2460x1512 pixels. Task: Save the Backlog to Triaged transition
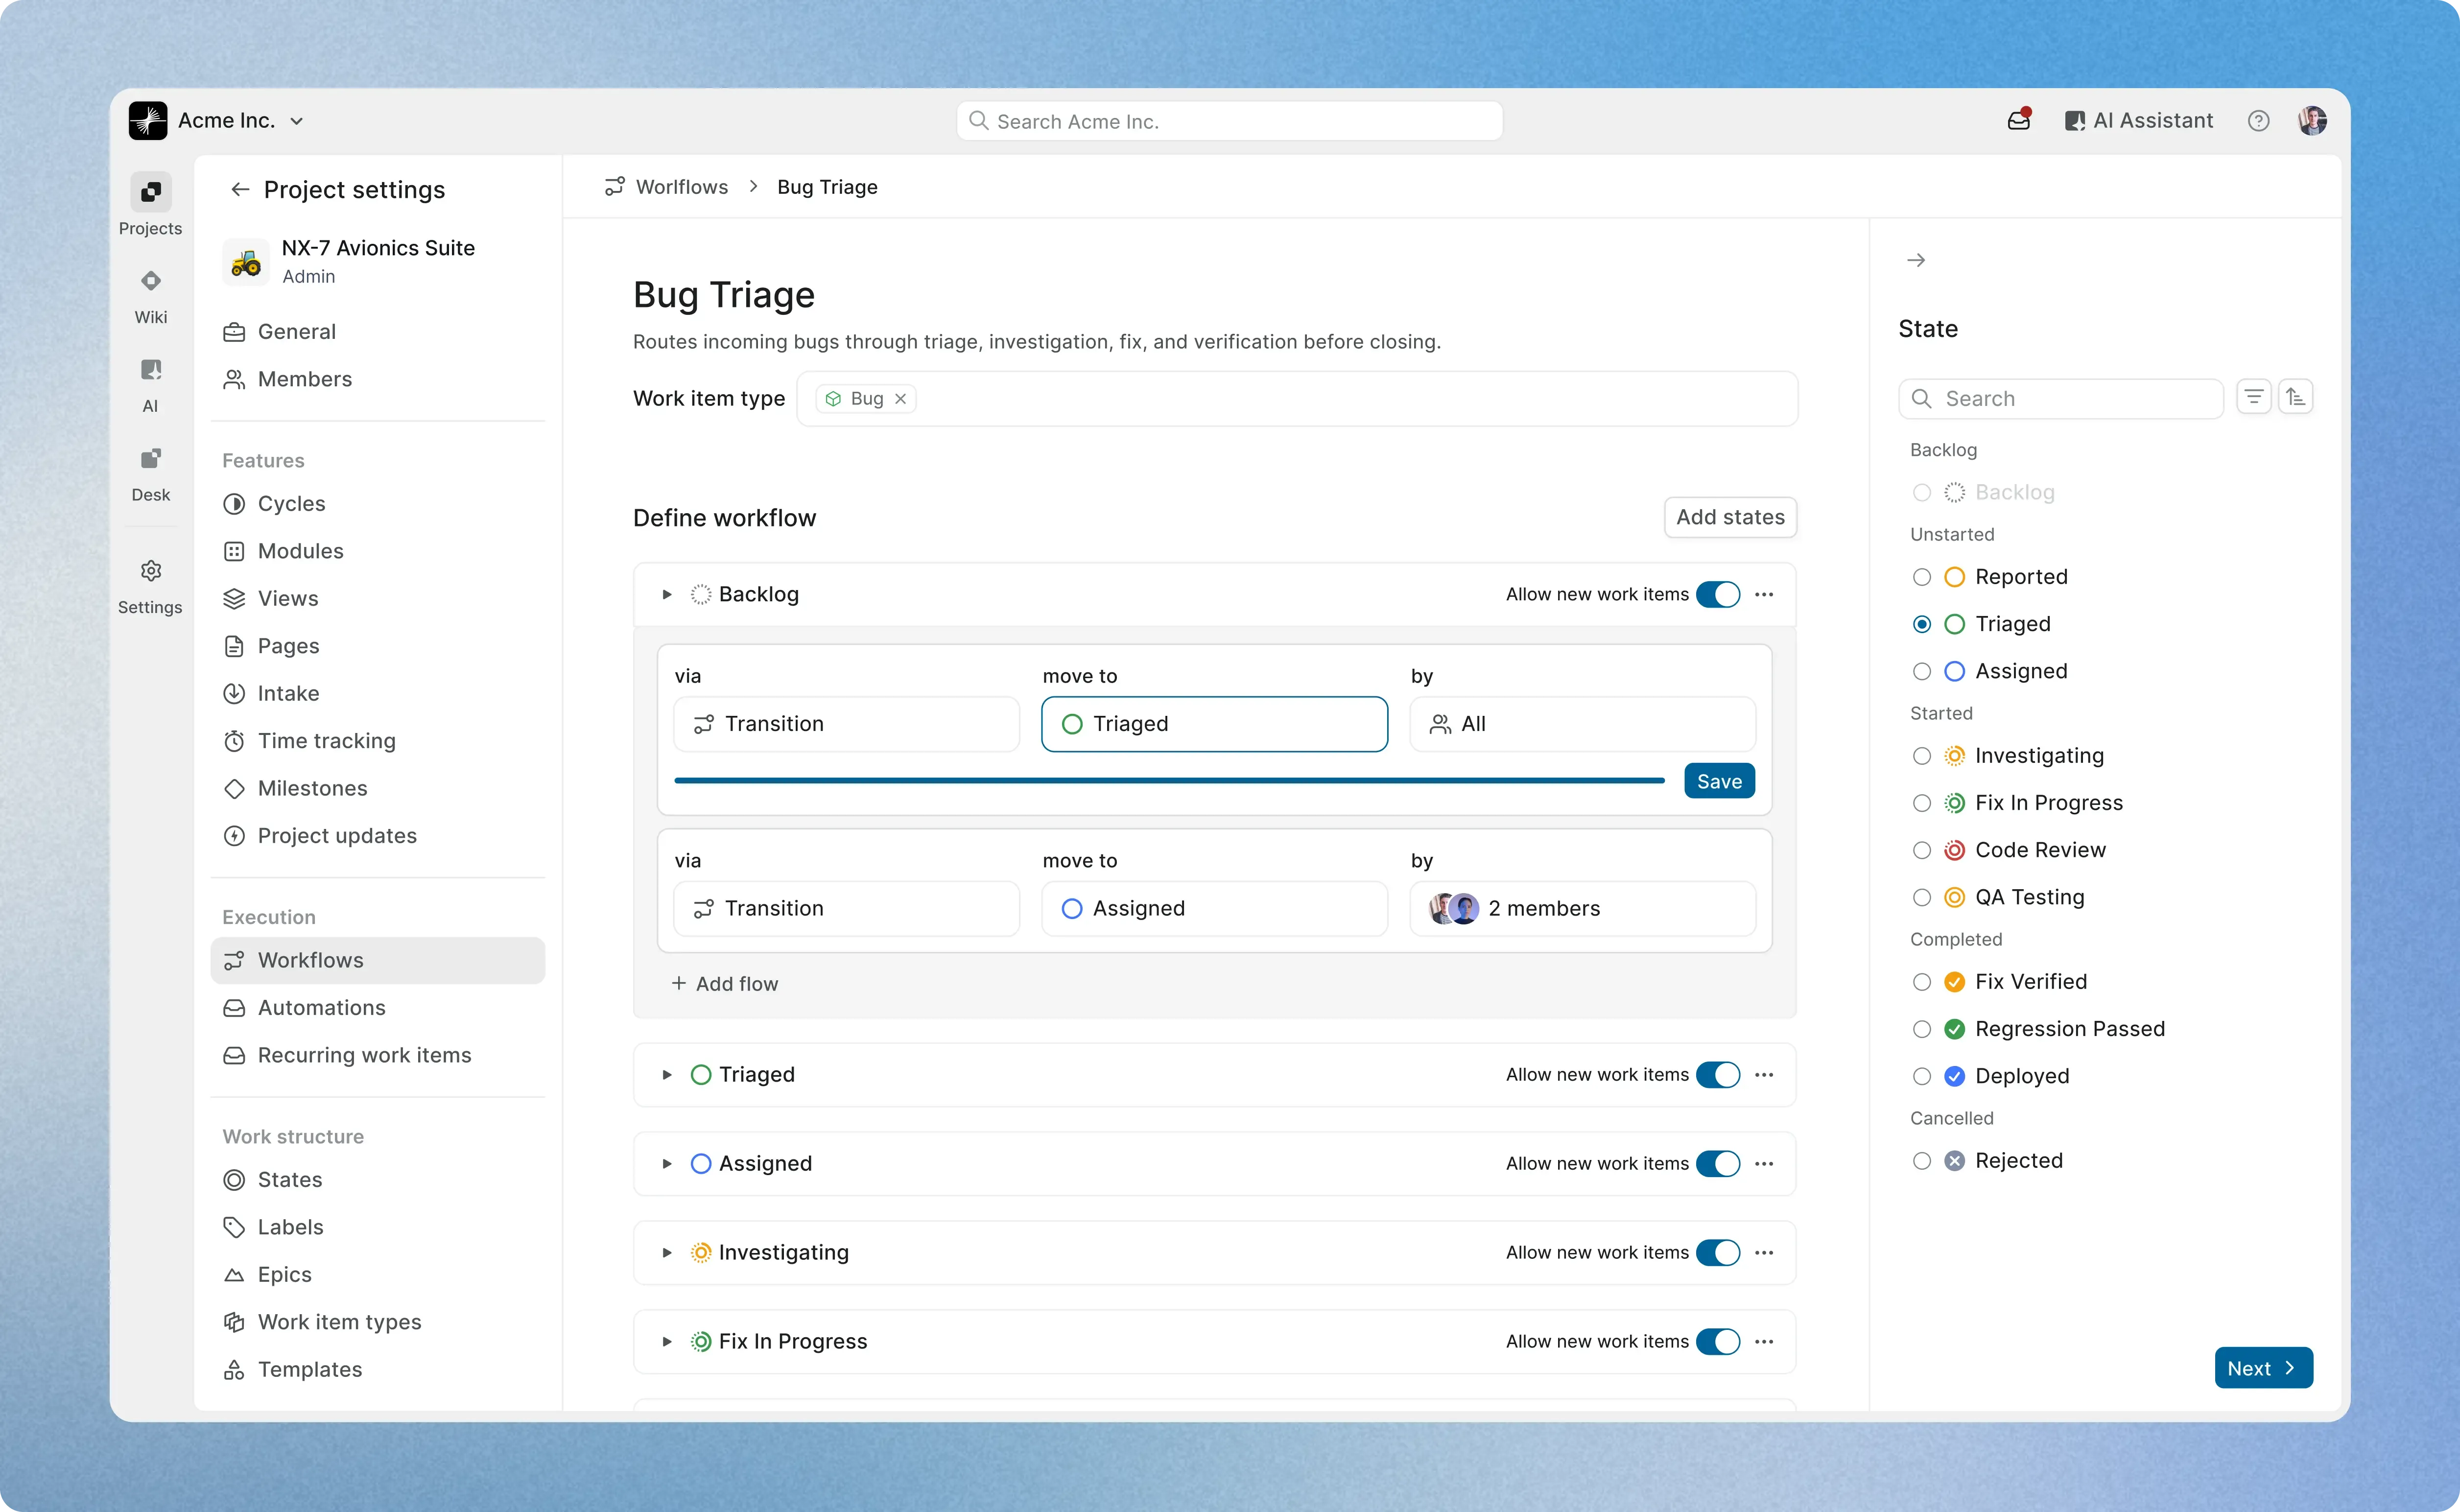coord(1718,780)
